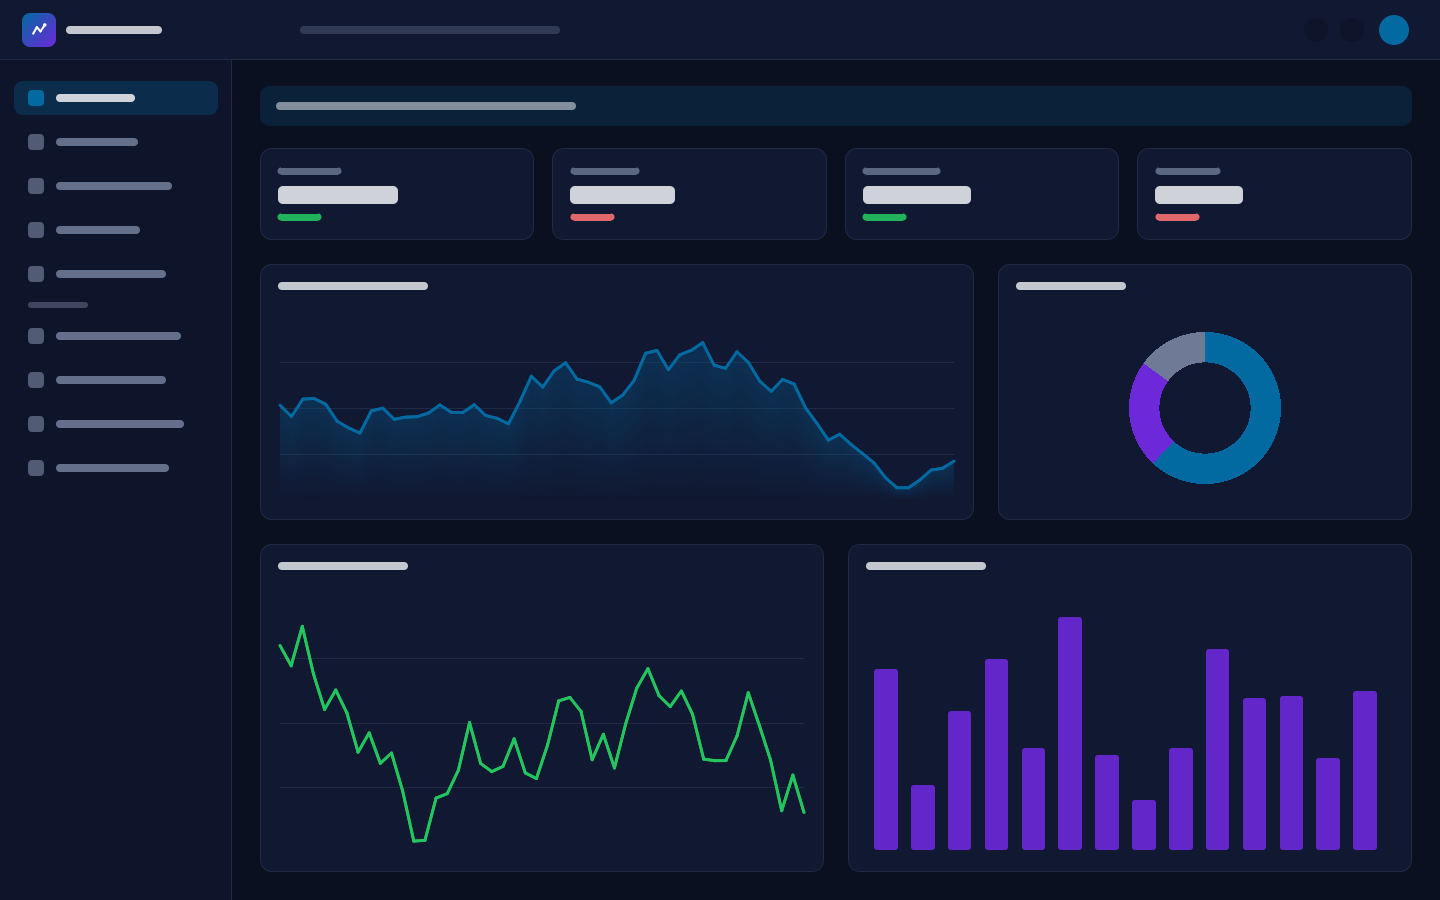
Task: Select the gray segment of the donut chart
Action: click(1178, 352)
